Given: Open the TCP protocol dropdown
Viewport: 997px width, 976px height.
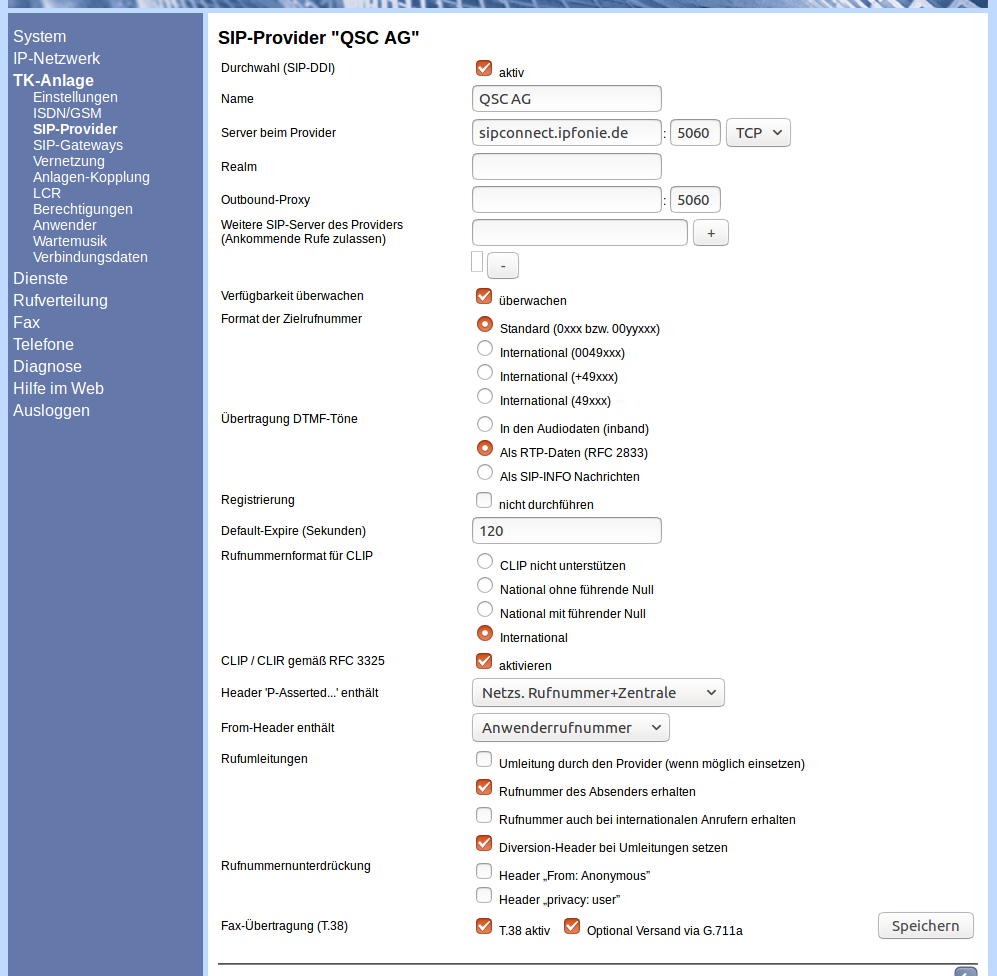Looking at the screenshot, I should [x=758, y=133].
